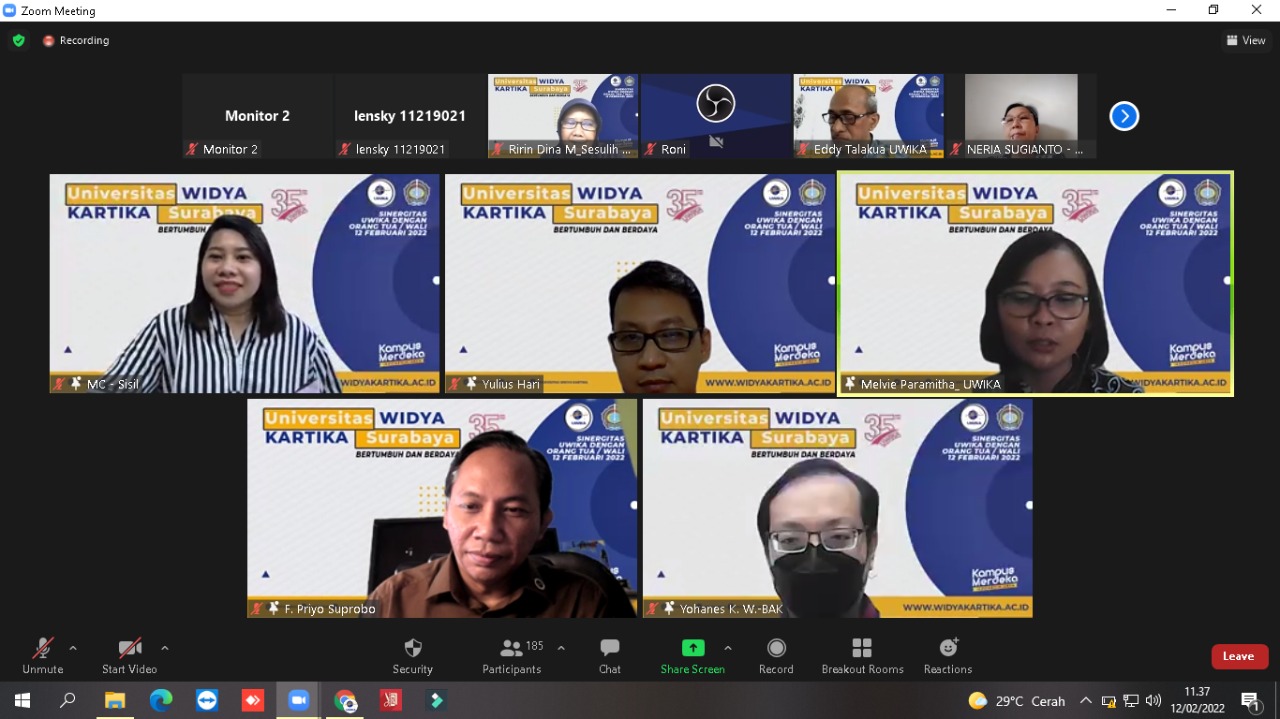Open the View layout menu
This screenshot has height=719, width=1280.
pos(1245,40)
